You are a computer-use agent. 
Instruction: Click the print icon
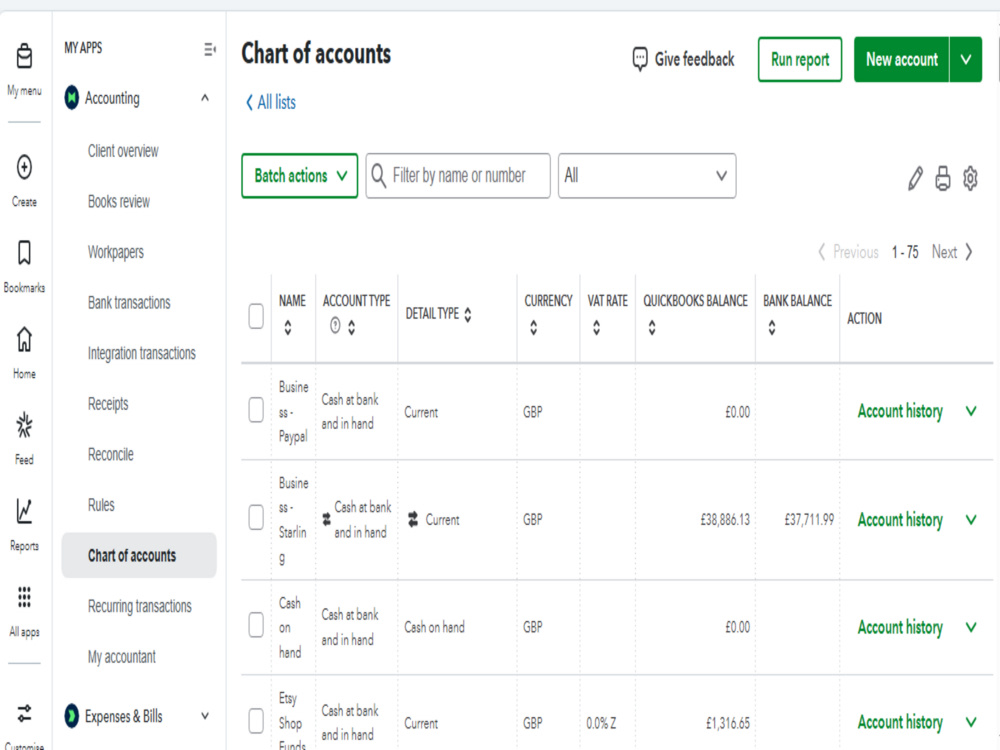pos(943,179)
